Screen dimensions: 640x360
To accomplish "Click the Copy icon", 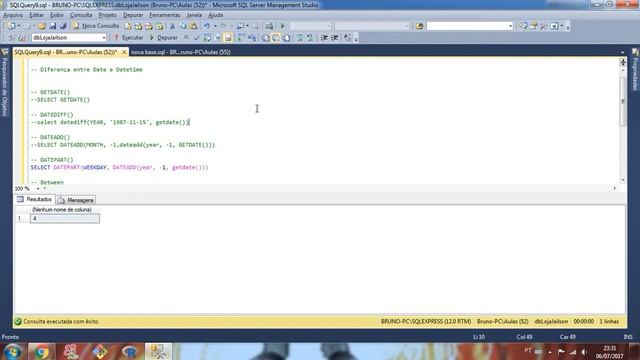I will pyautogui.click(x=183, y=26).
